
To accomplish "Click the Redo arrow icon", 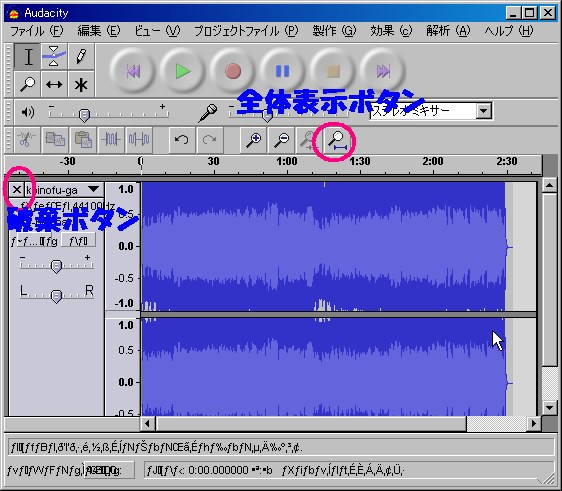I will coord(209,139).
